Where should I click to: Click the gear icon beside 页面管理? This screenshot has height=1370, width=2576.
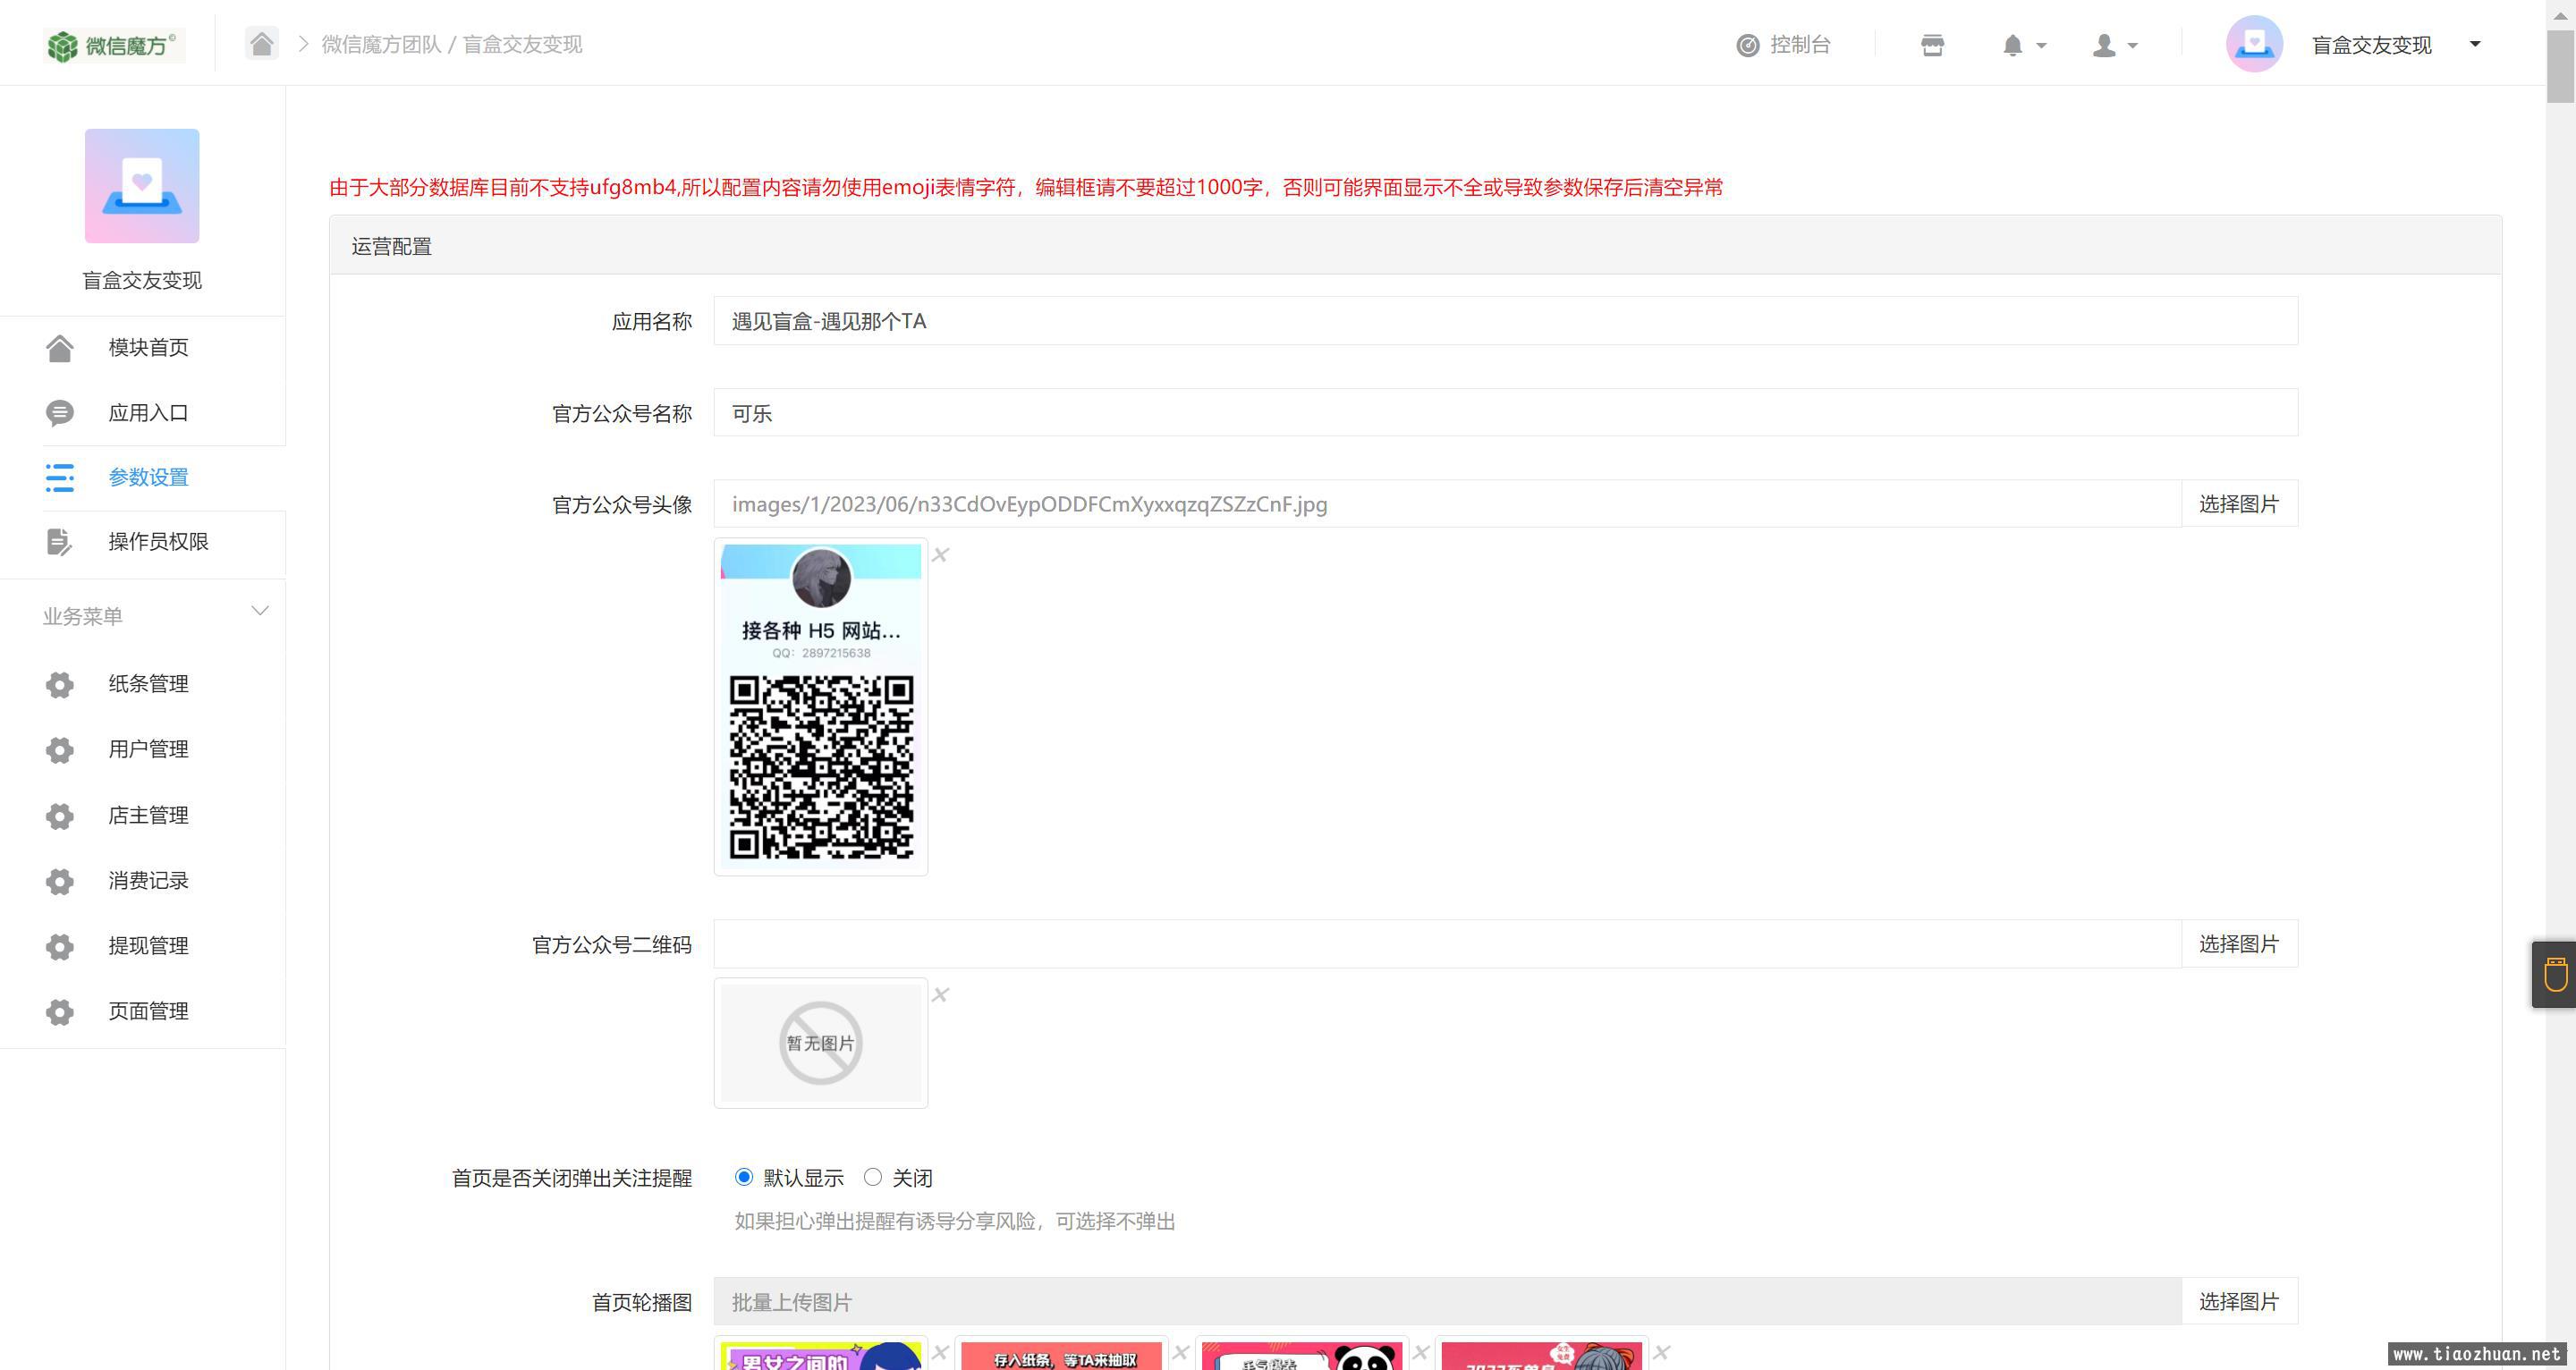60,1012
